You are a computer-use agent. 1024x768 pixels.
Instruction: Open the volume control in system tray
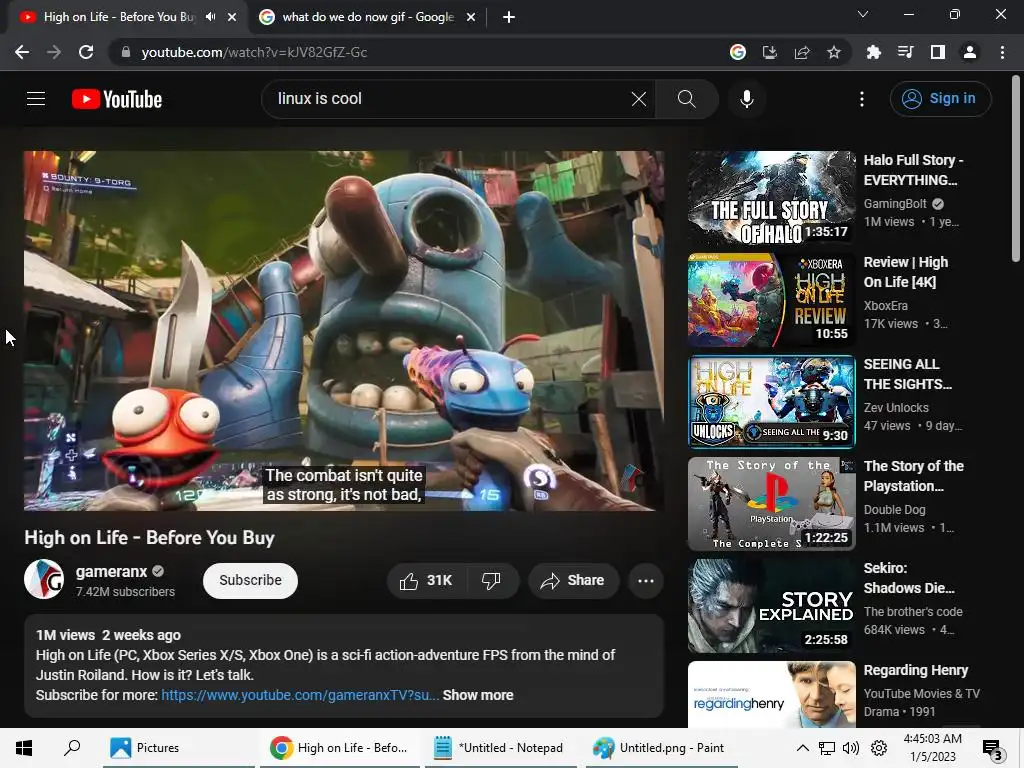click(850, 748)
